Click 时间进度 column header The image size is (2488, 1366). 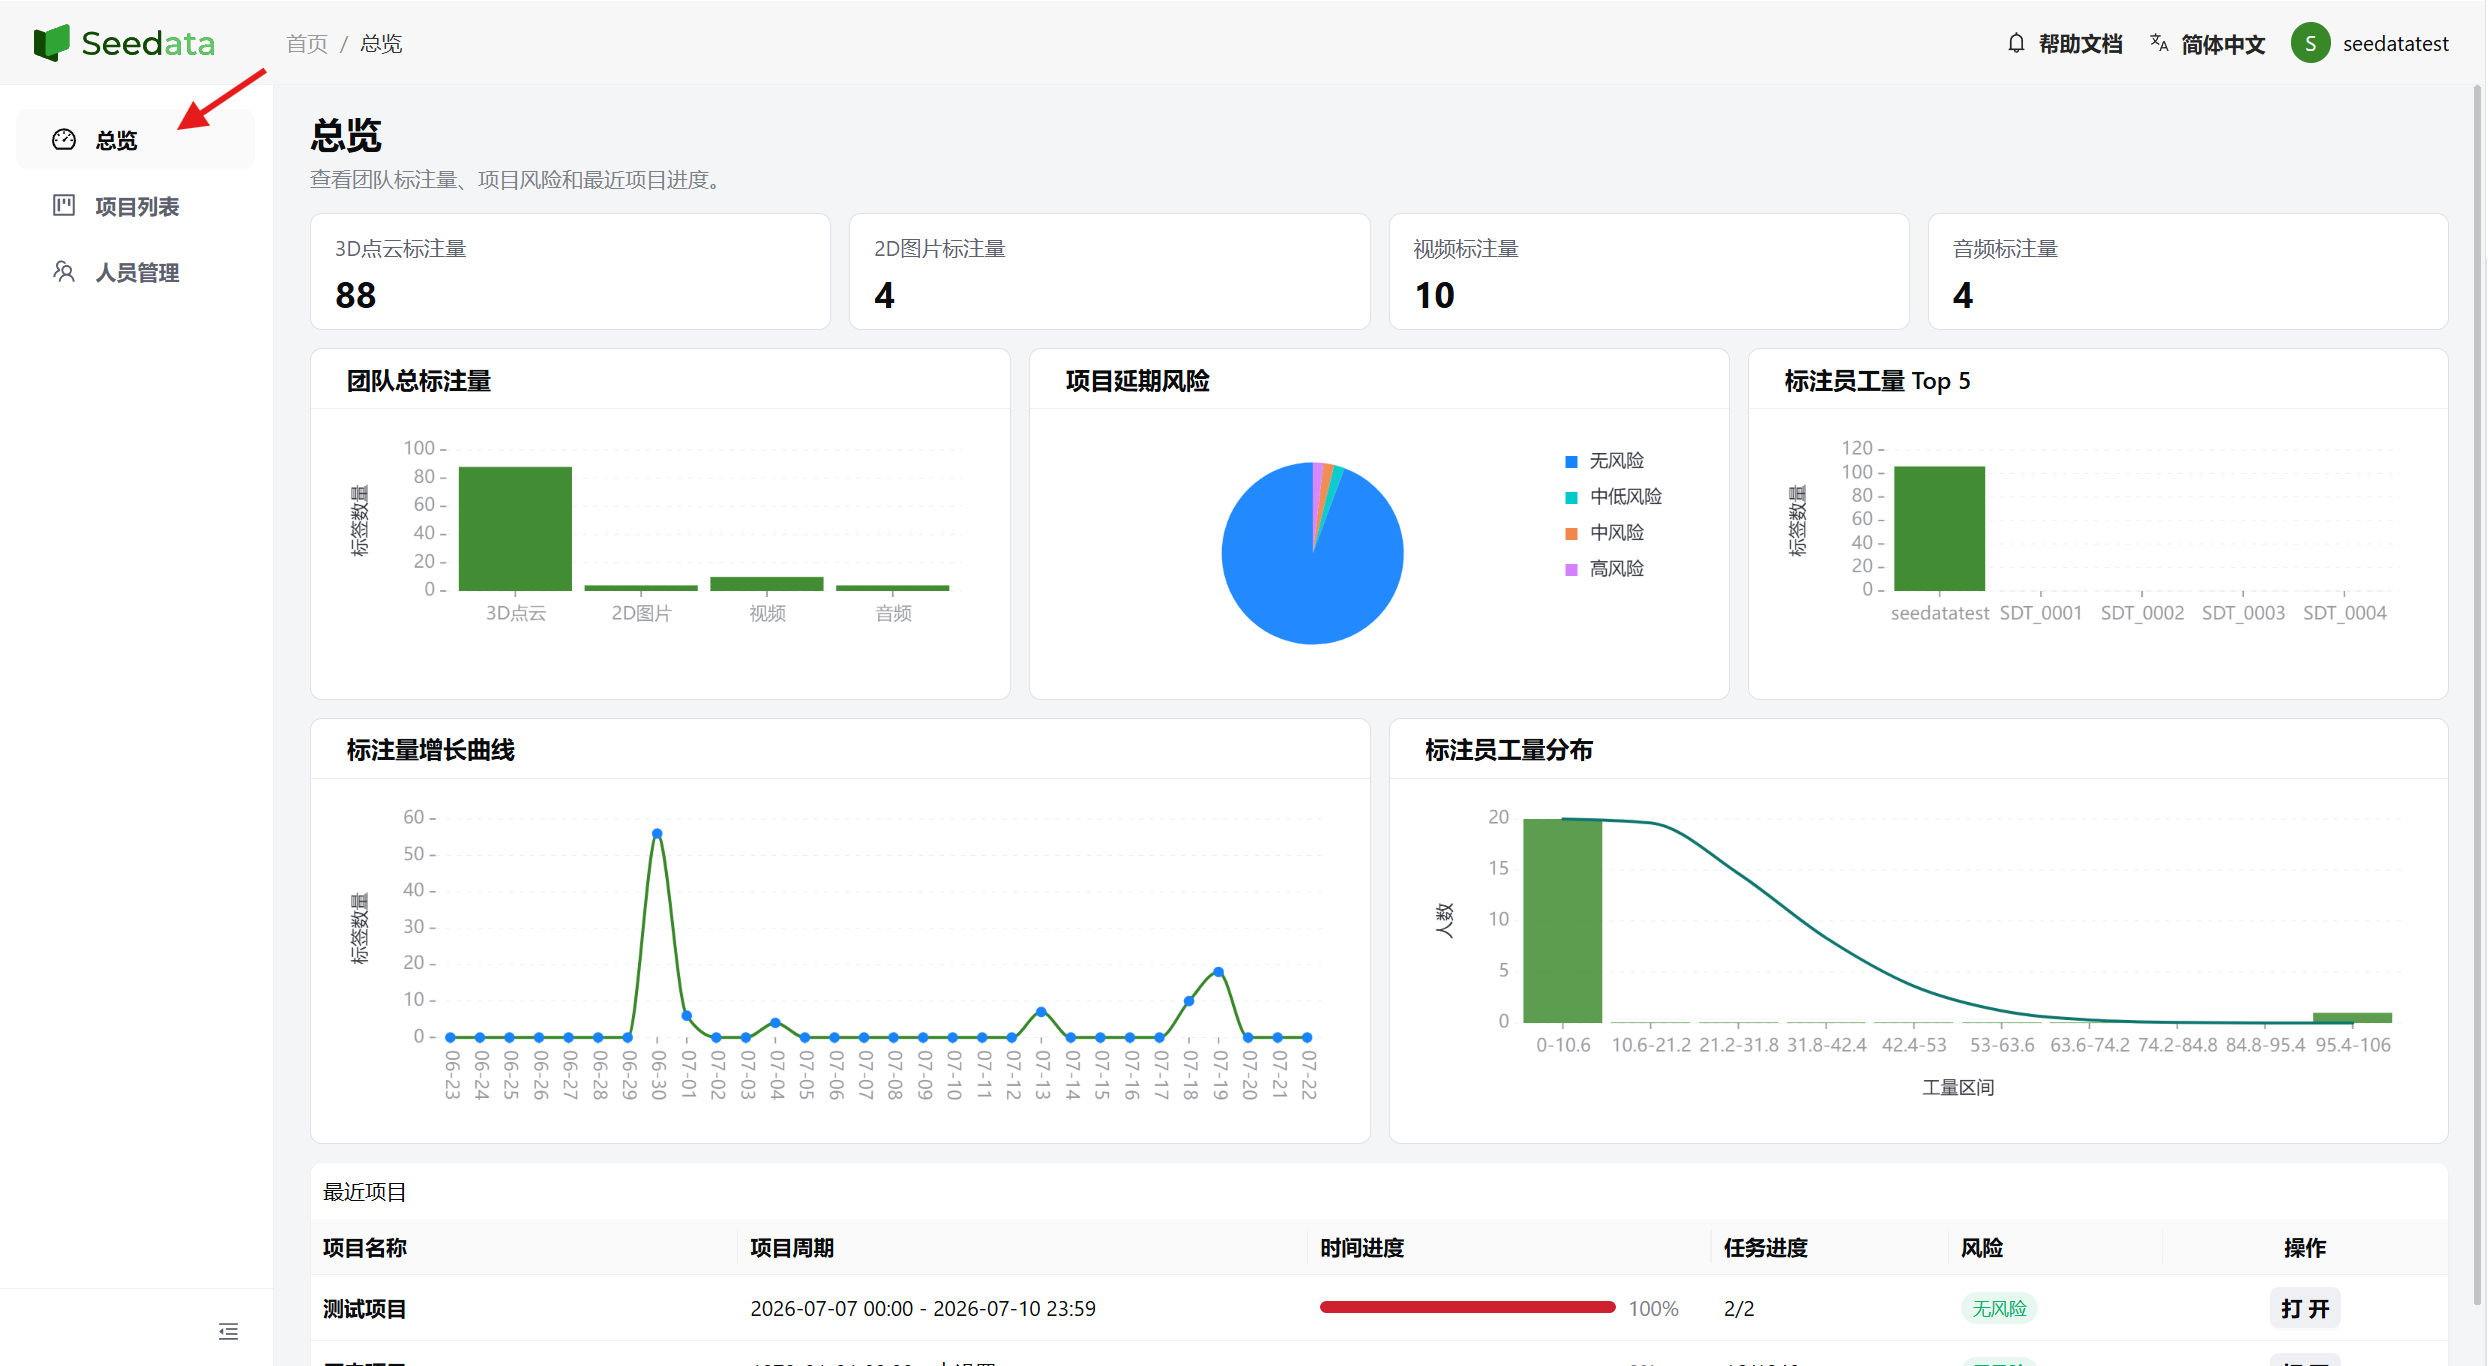point(1362,1247)
